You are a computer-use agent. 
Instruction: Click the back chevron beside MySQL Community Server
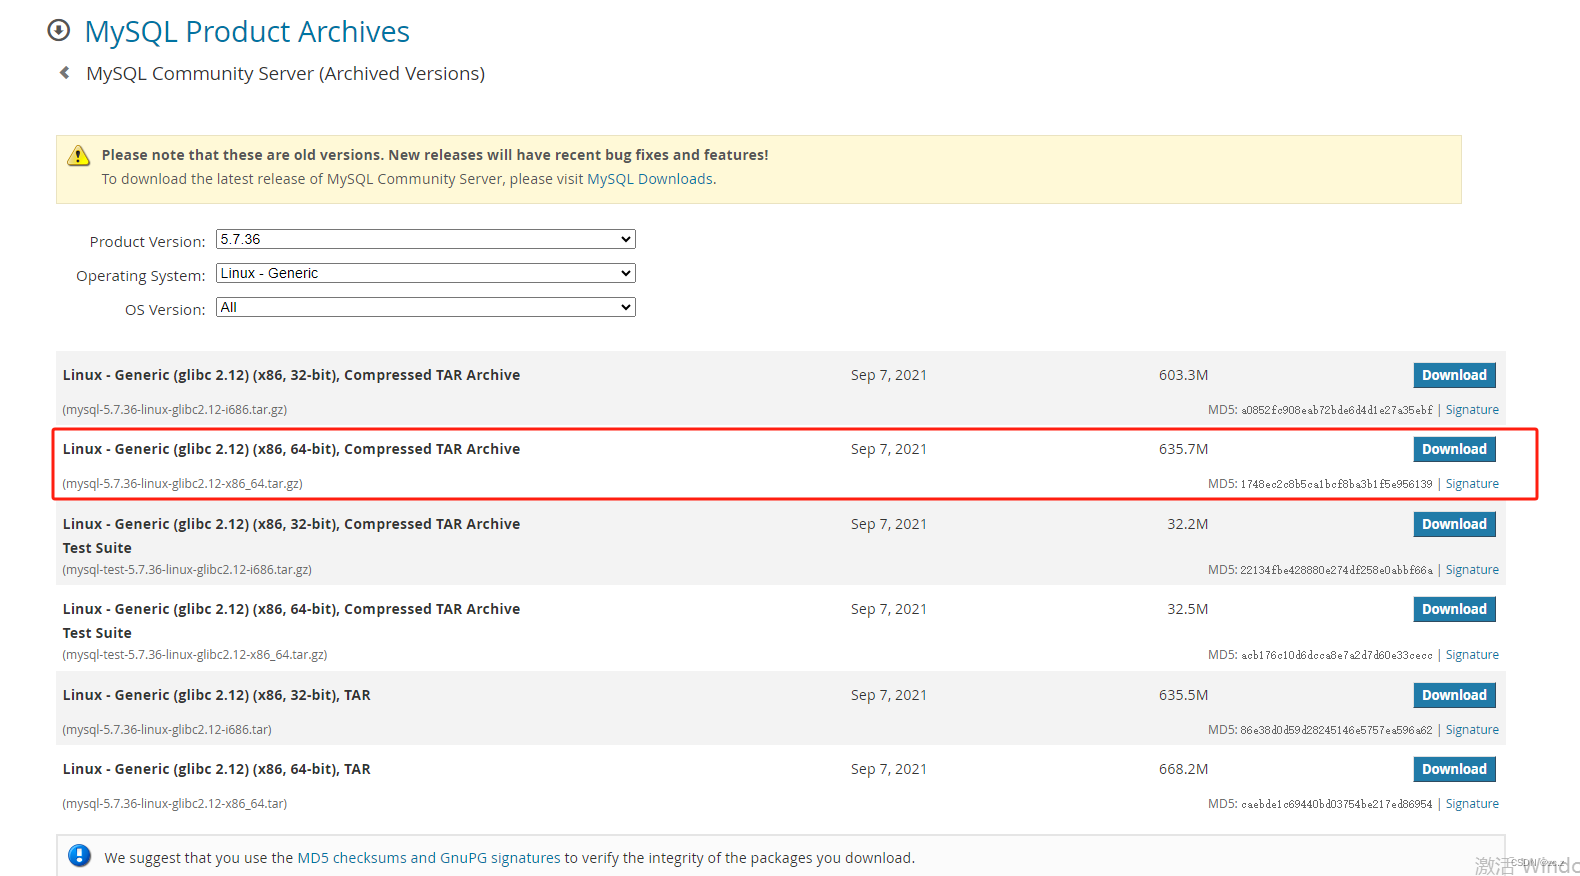(x=64, y=73)
